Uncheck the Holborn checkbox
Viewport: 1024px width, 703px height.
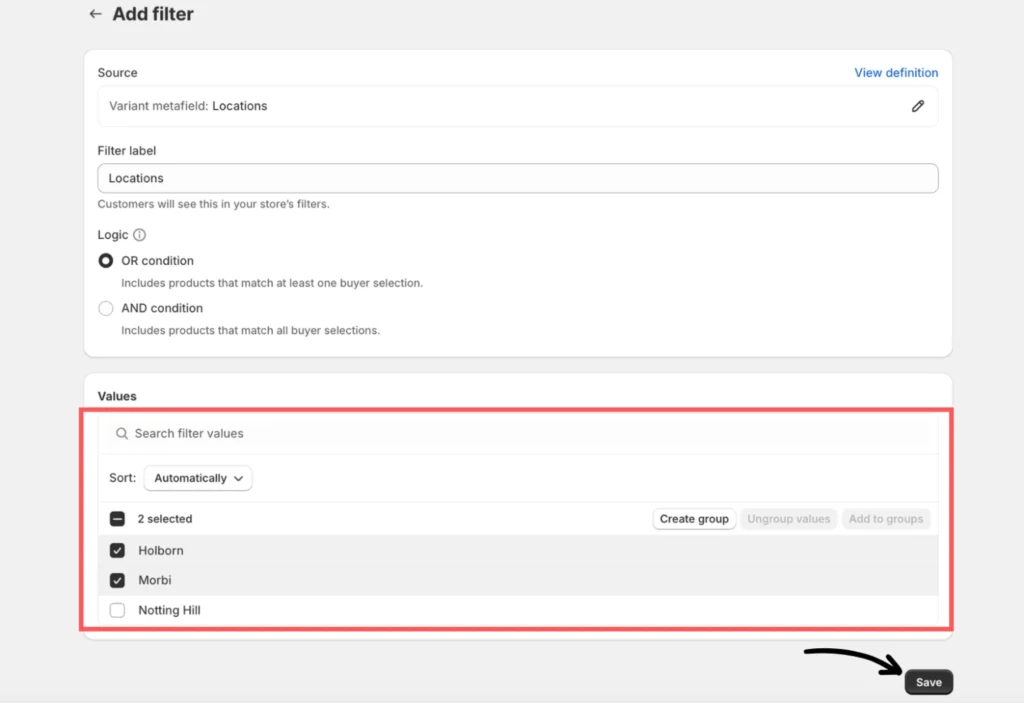117,551
